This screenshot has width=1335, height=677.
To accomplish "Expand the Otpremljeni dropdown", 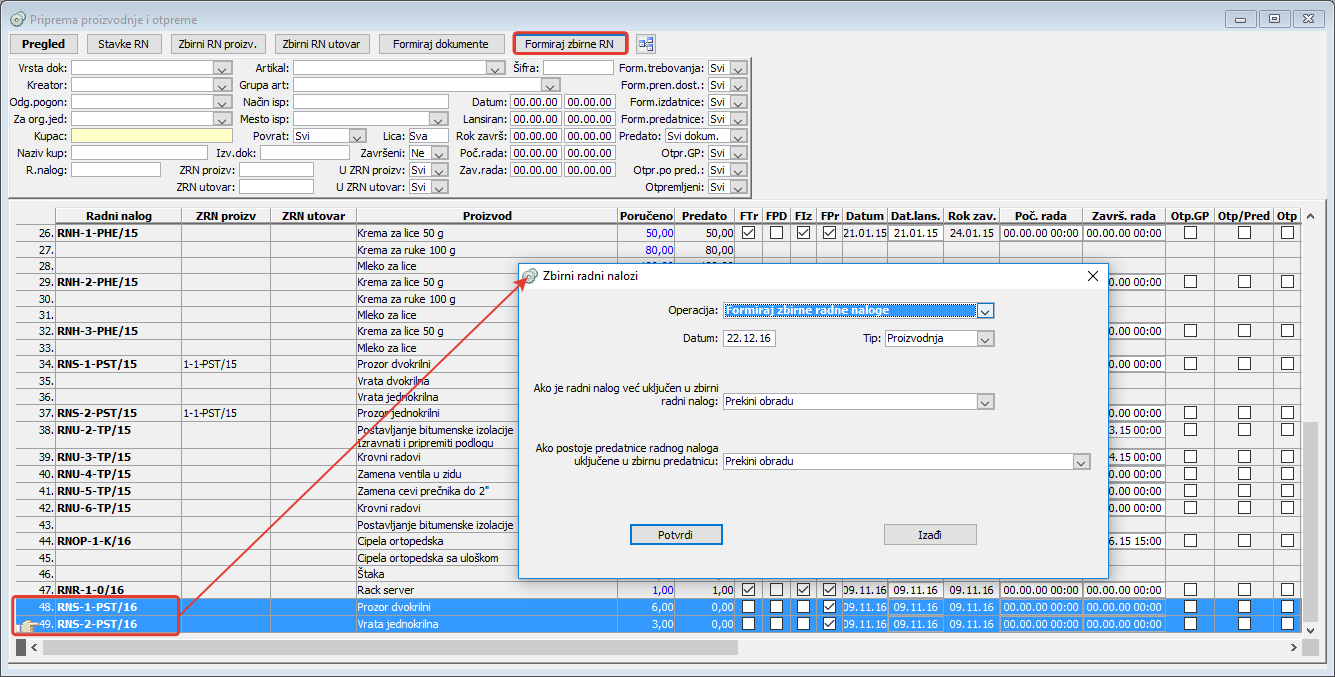I will pyautogui.click(x=738, y=187).
